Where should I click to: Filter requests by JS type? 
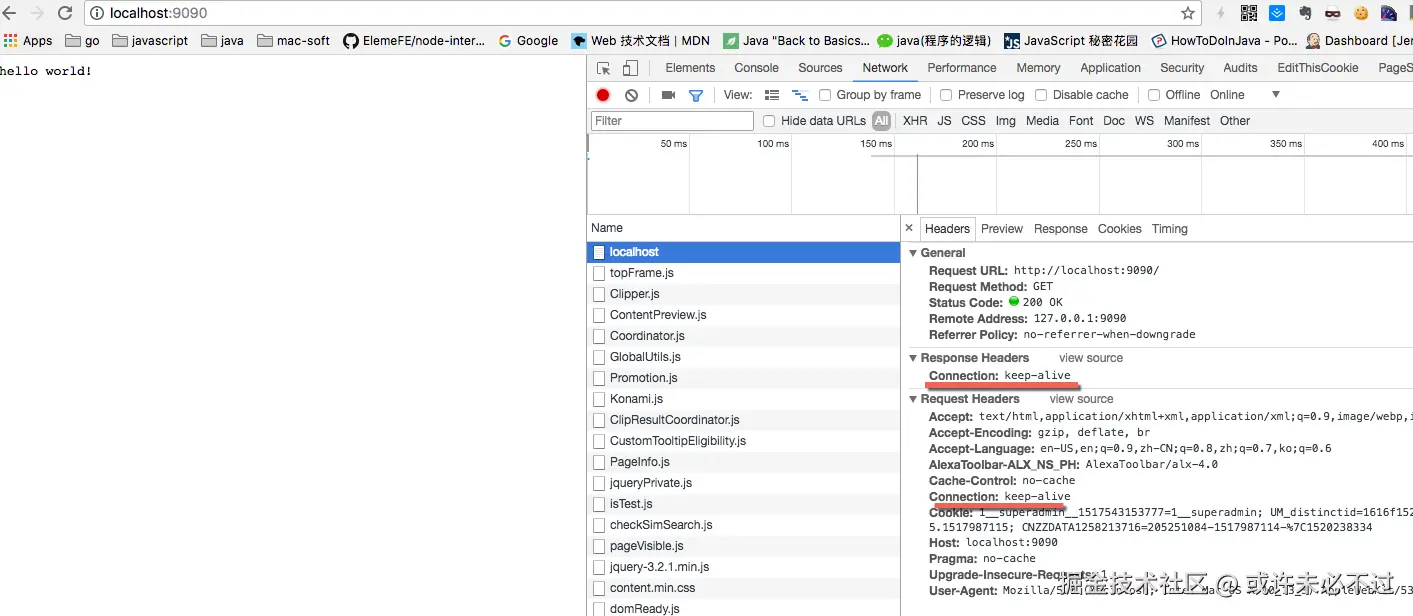[944, 121]
